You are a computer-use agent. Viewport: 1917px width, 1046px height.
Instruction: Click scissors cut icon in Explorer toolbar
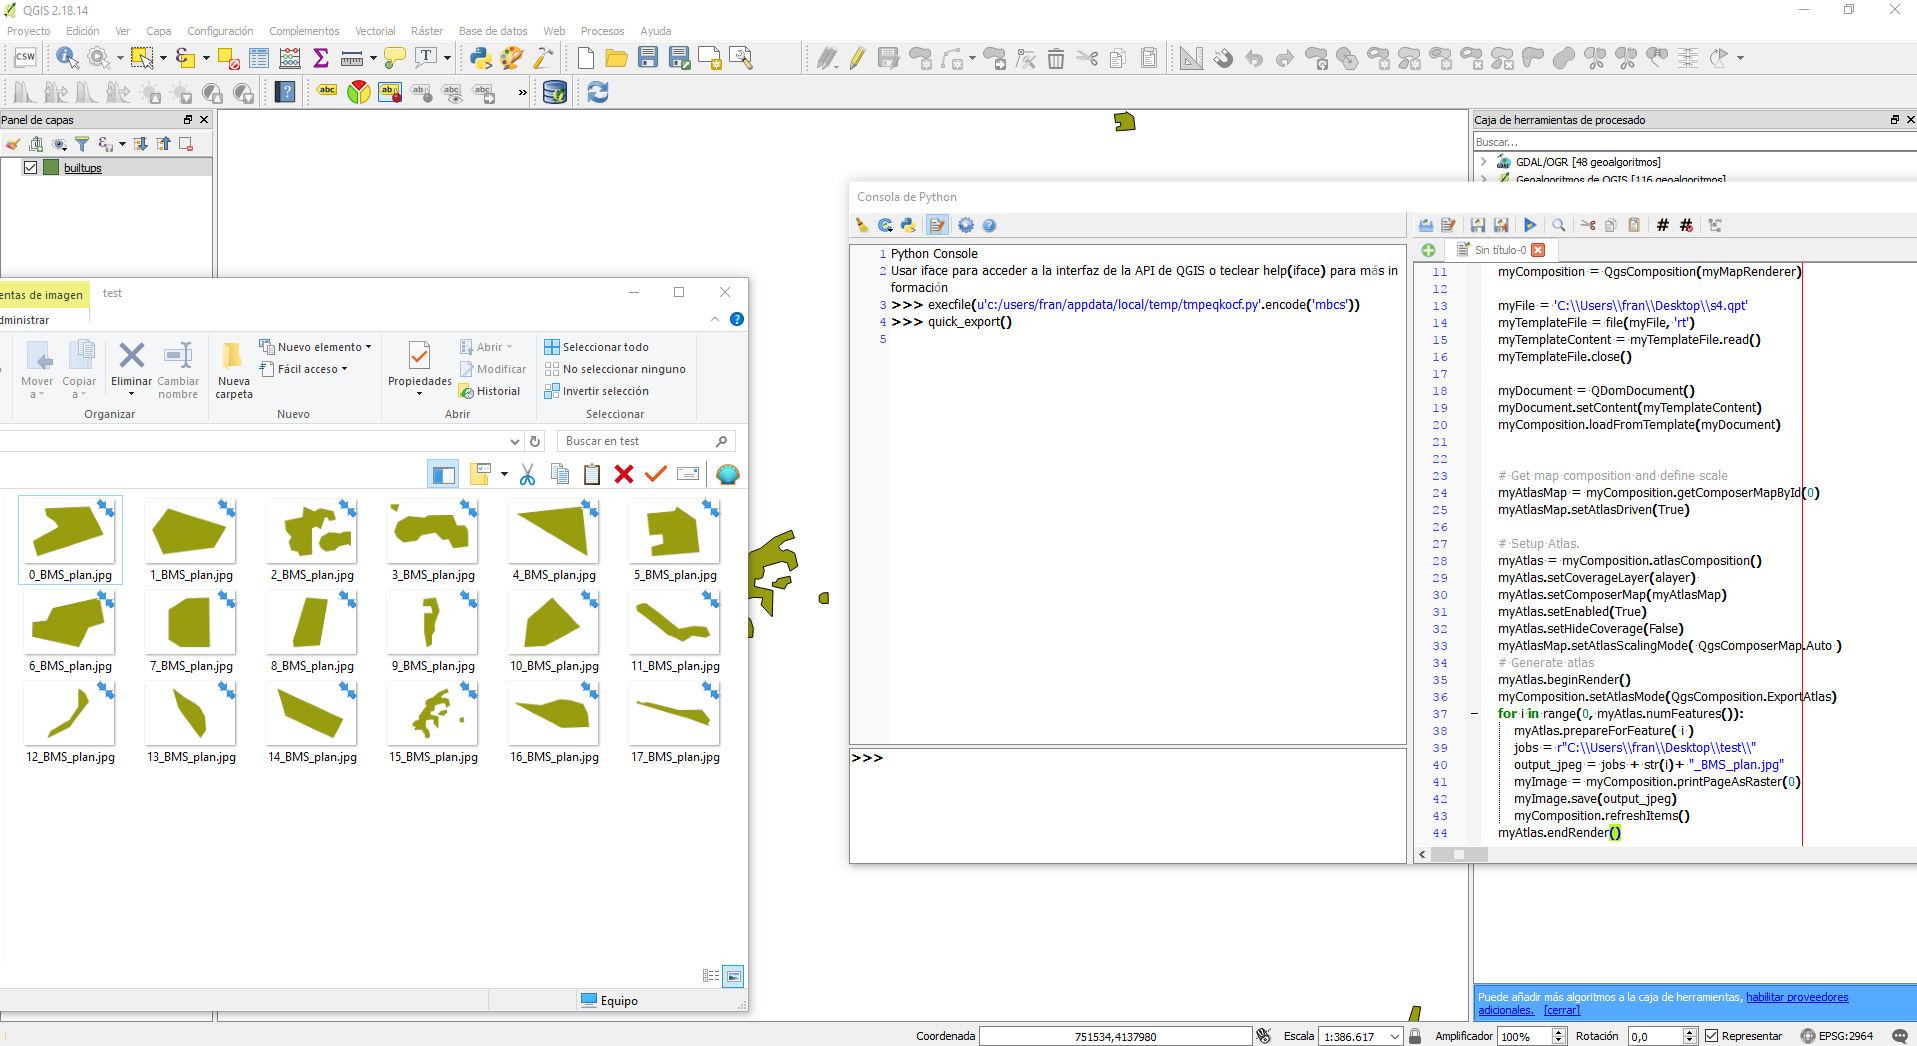527,474
